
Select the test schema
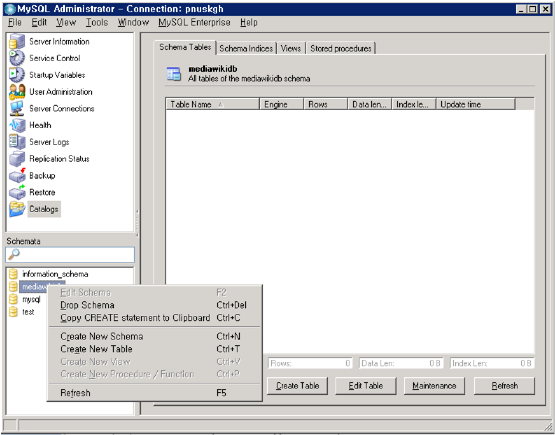(28, 312)
